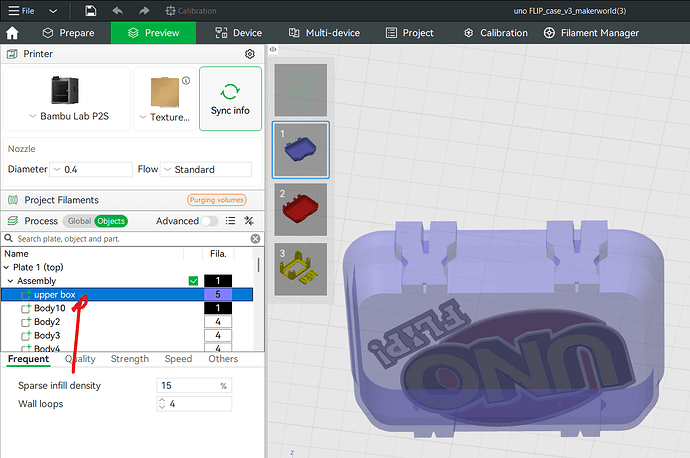Click the Fila. column header

click(x=218, y=254)
